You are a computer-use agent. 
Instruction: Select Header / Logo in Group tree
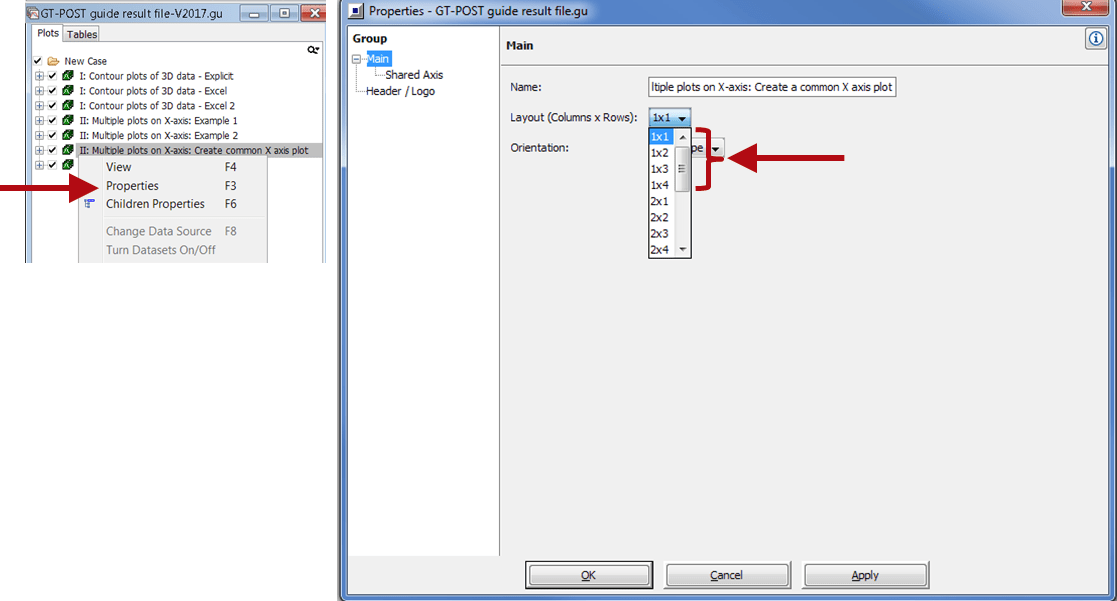click(400, 91)
